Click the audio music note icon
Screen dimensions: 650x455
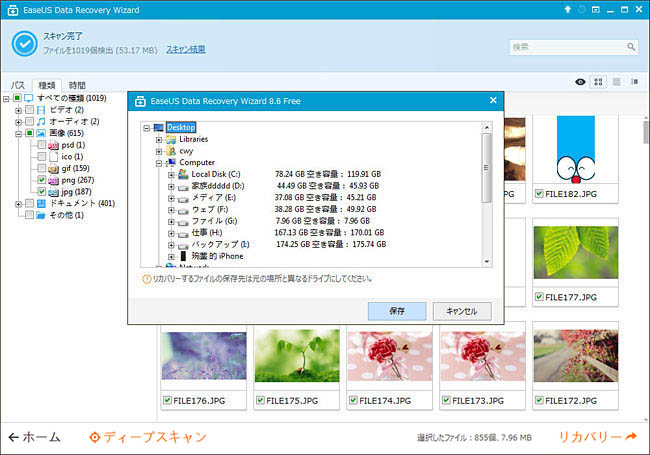click(x=41, y=121)
